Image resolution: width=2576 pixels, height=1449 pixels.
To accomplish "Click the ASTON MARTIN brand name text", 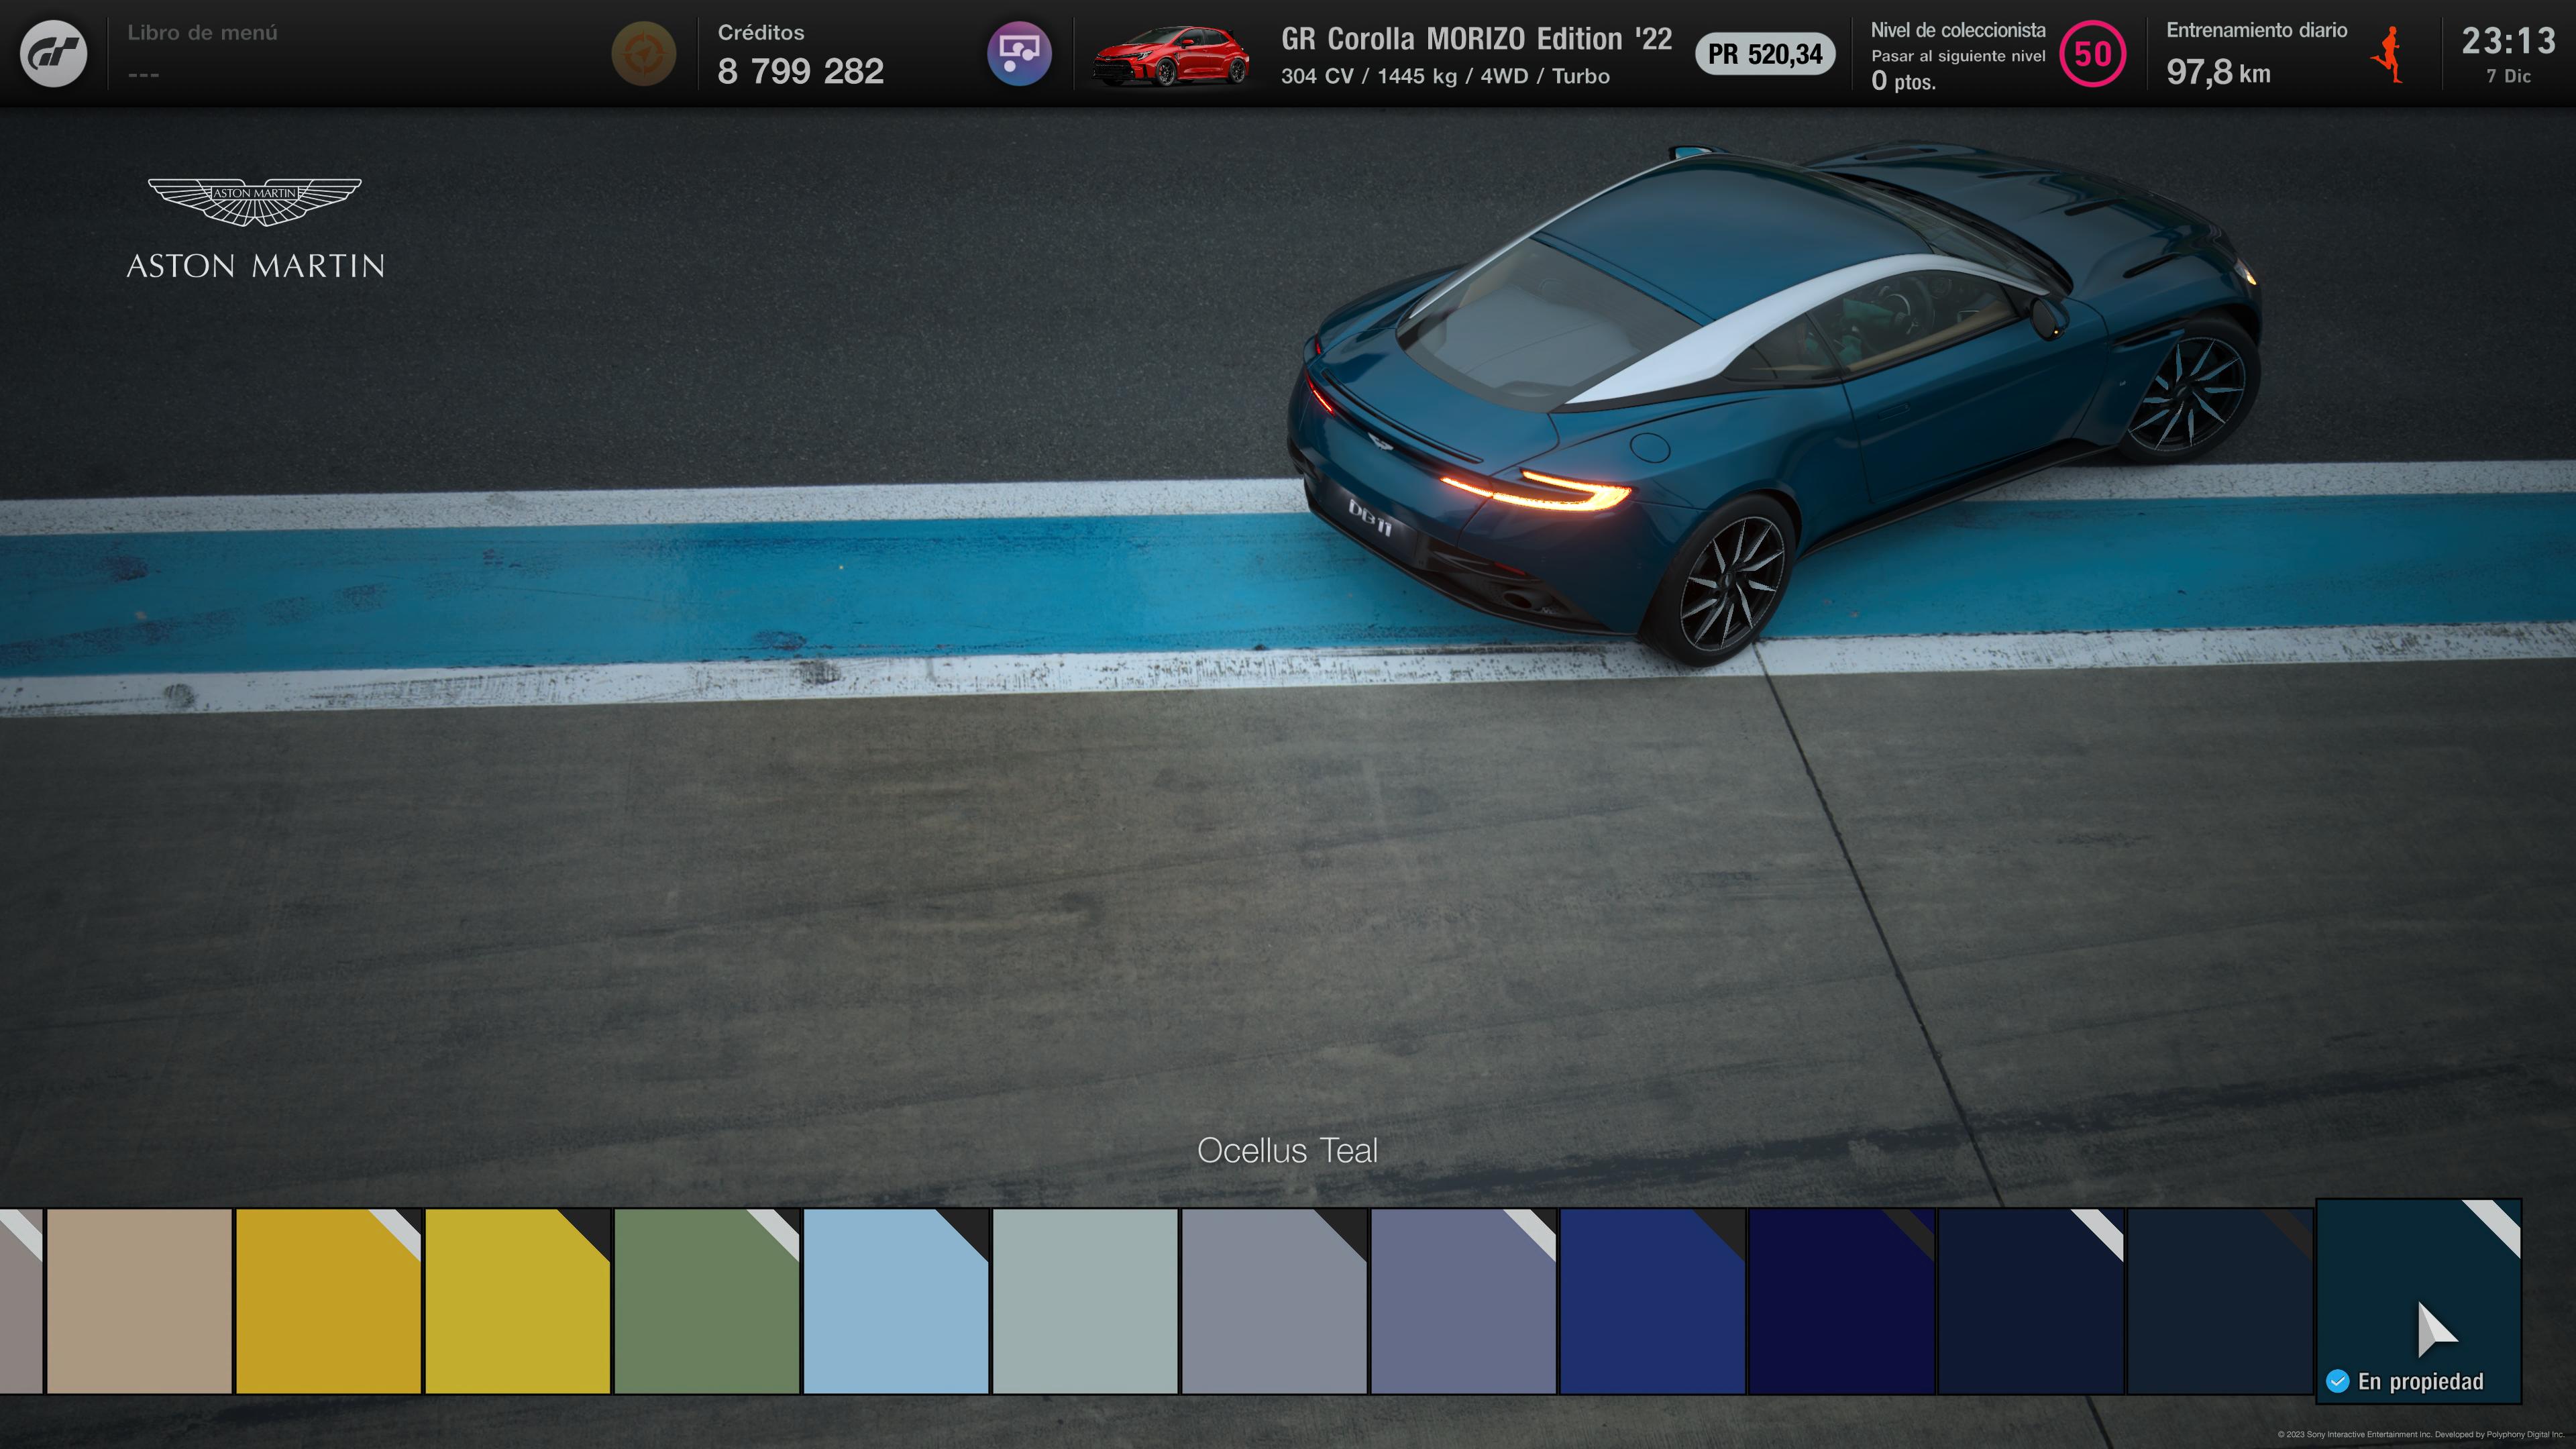I will pos(255,266).
